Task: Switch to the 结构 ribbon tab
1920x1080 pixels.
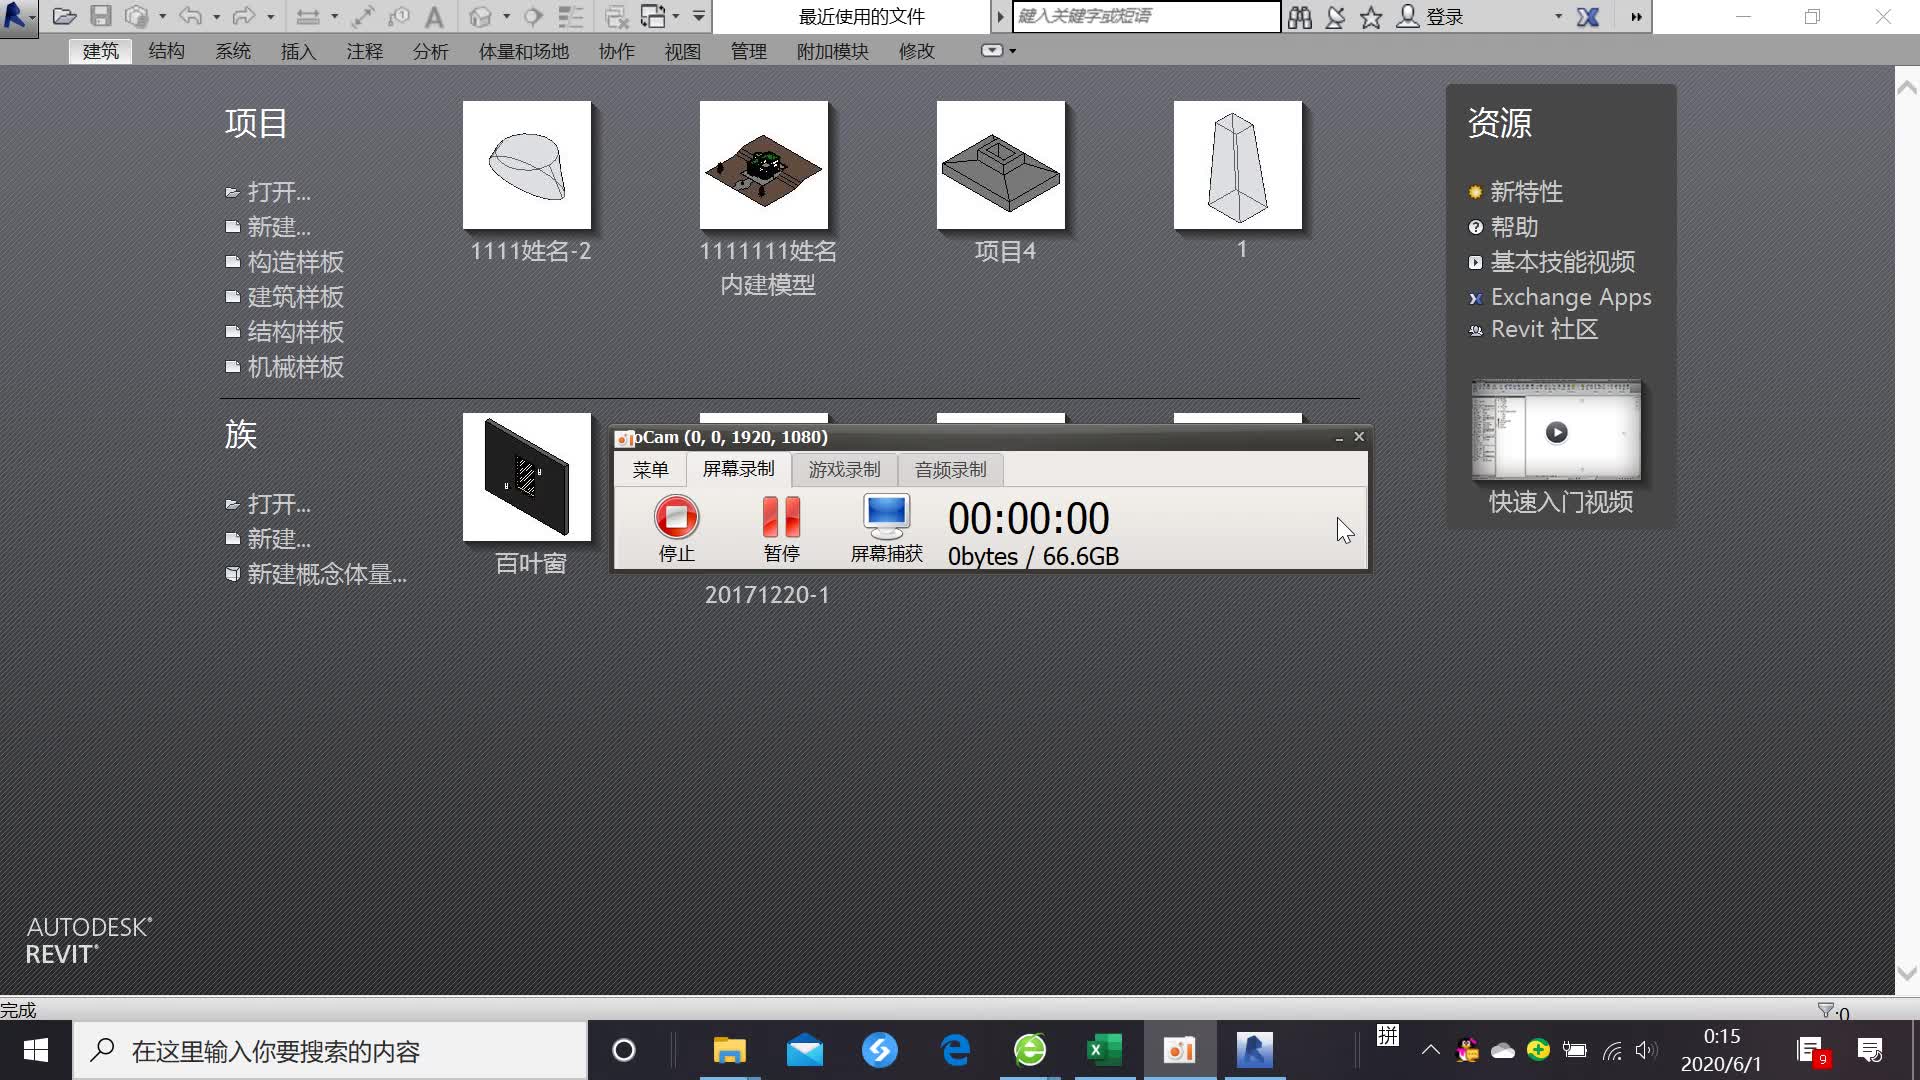Action: coord(166,51)
